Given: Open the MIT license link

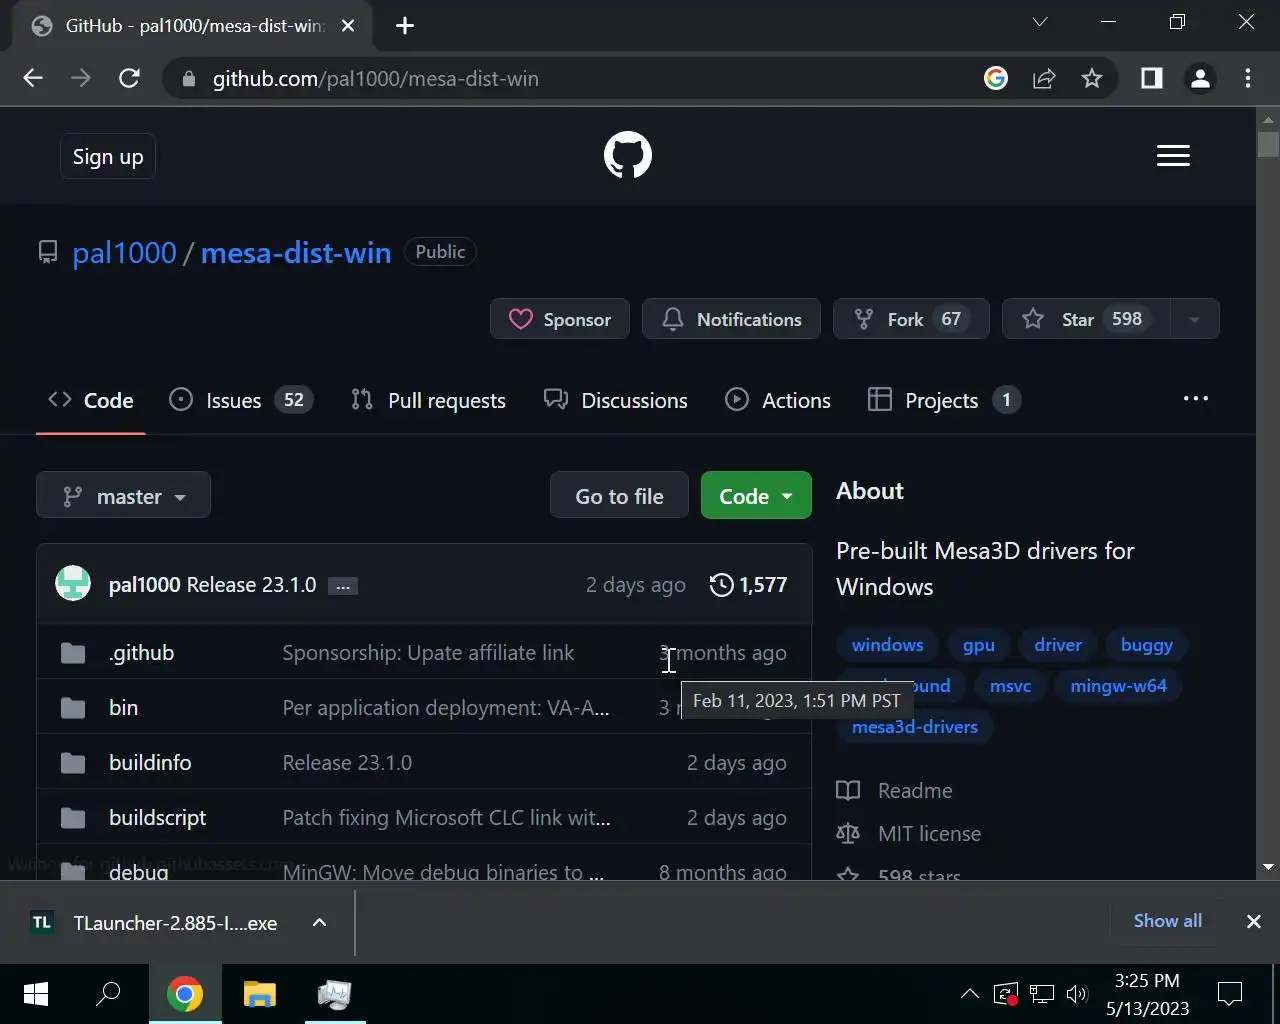Looking at the screenshot, I should pyautogui.click(x=909, y=834).
